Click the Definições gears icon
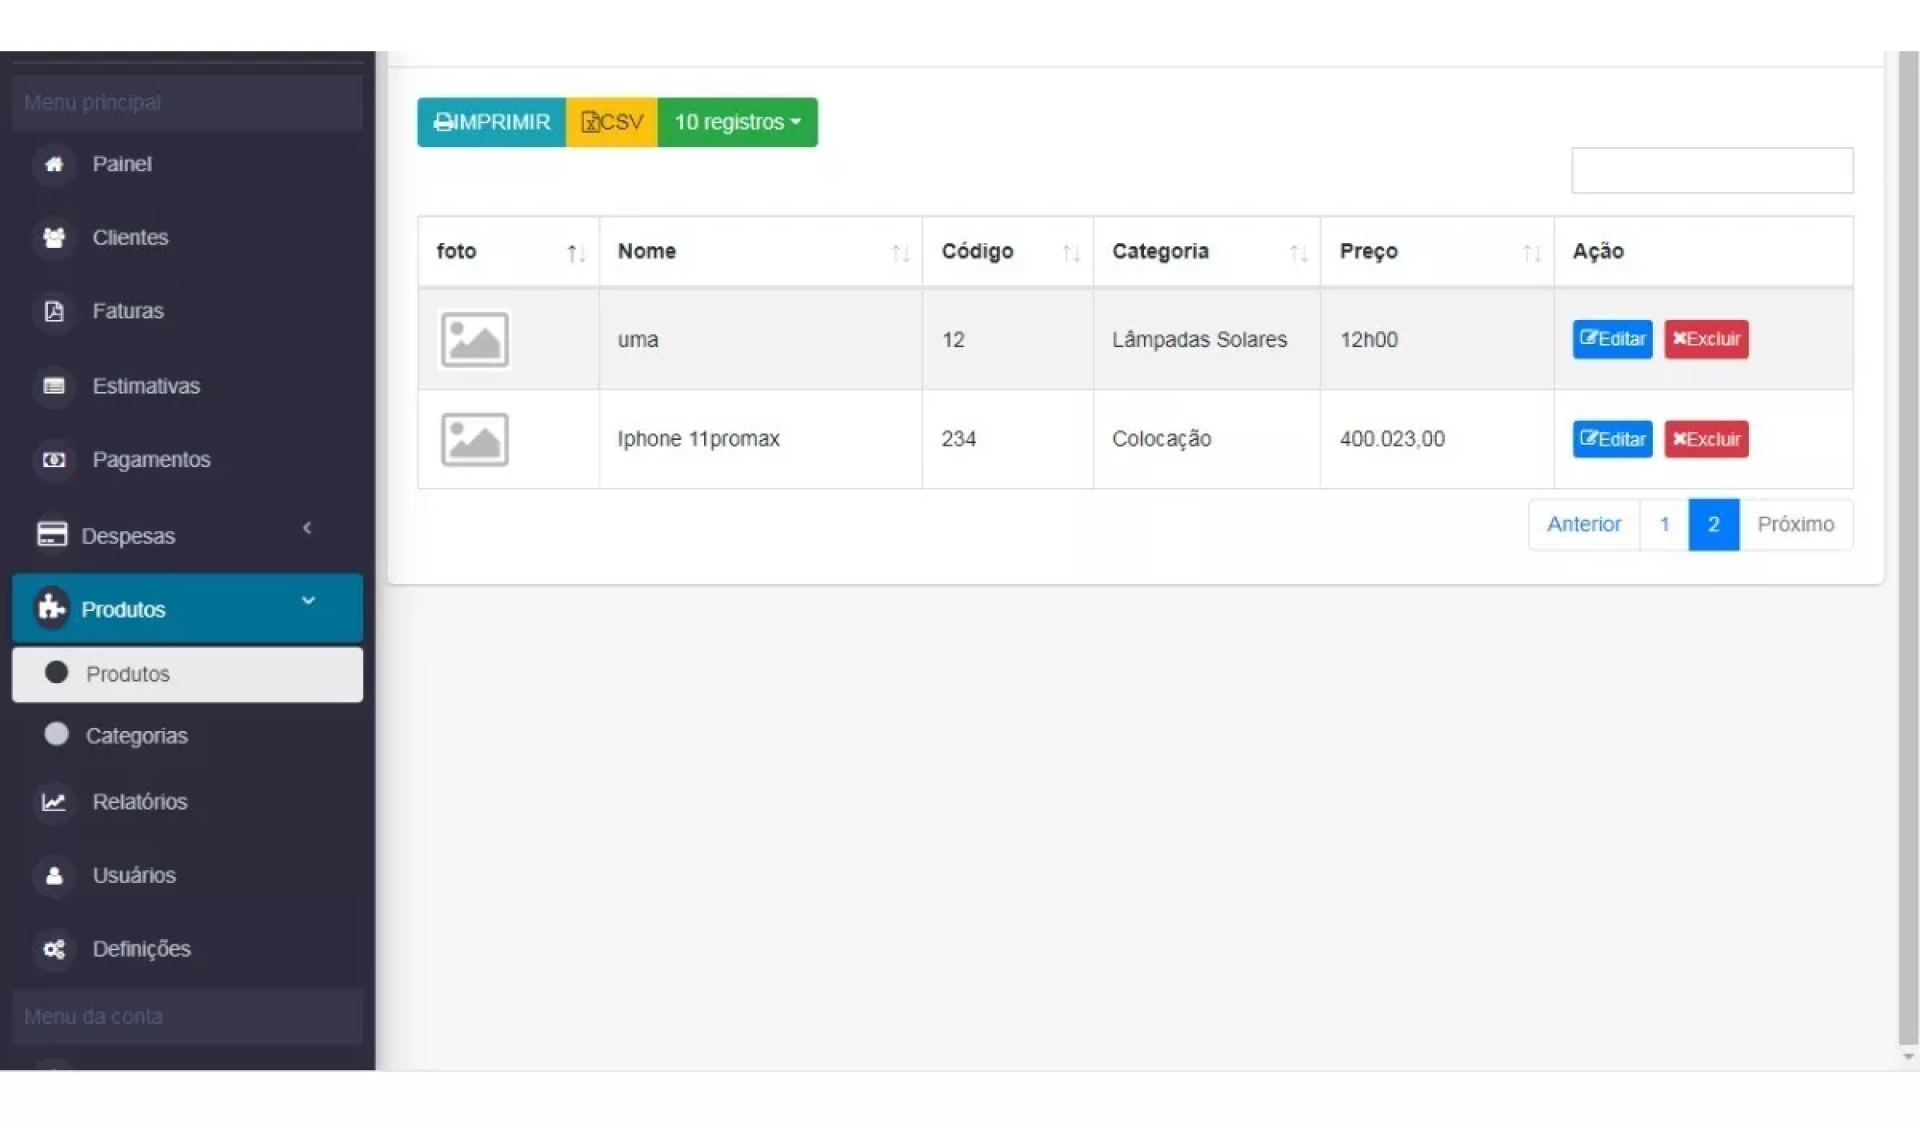Image resolution: width=1920 pixels, height=1123 pixels. [54, 949]
